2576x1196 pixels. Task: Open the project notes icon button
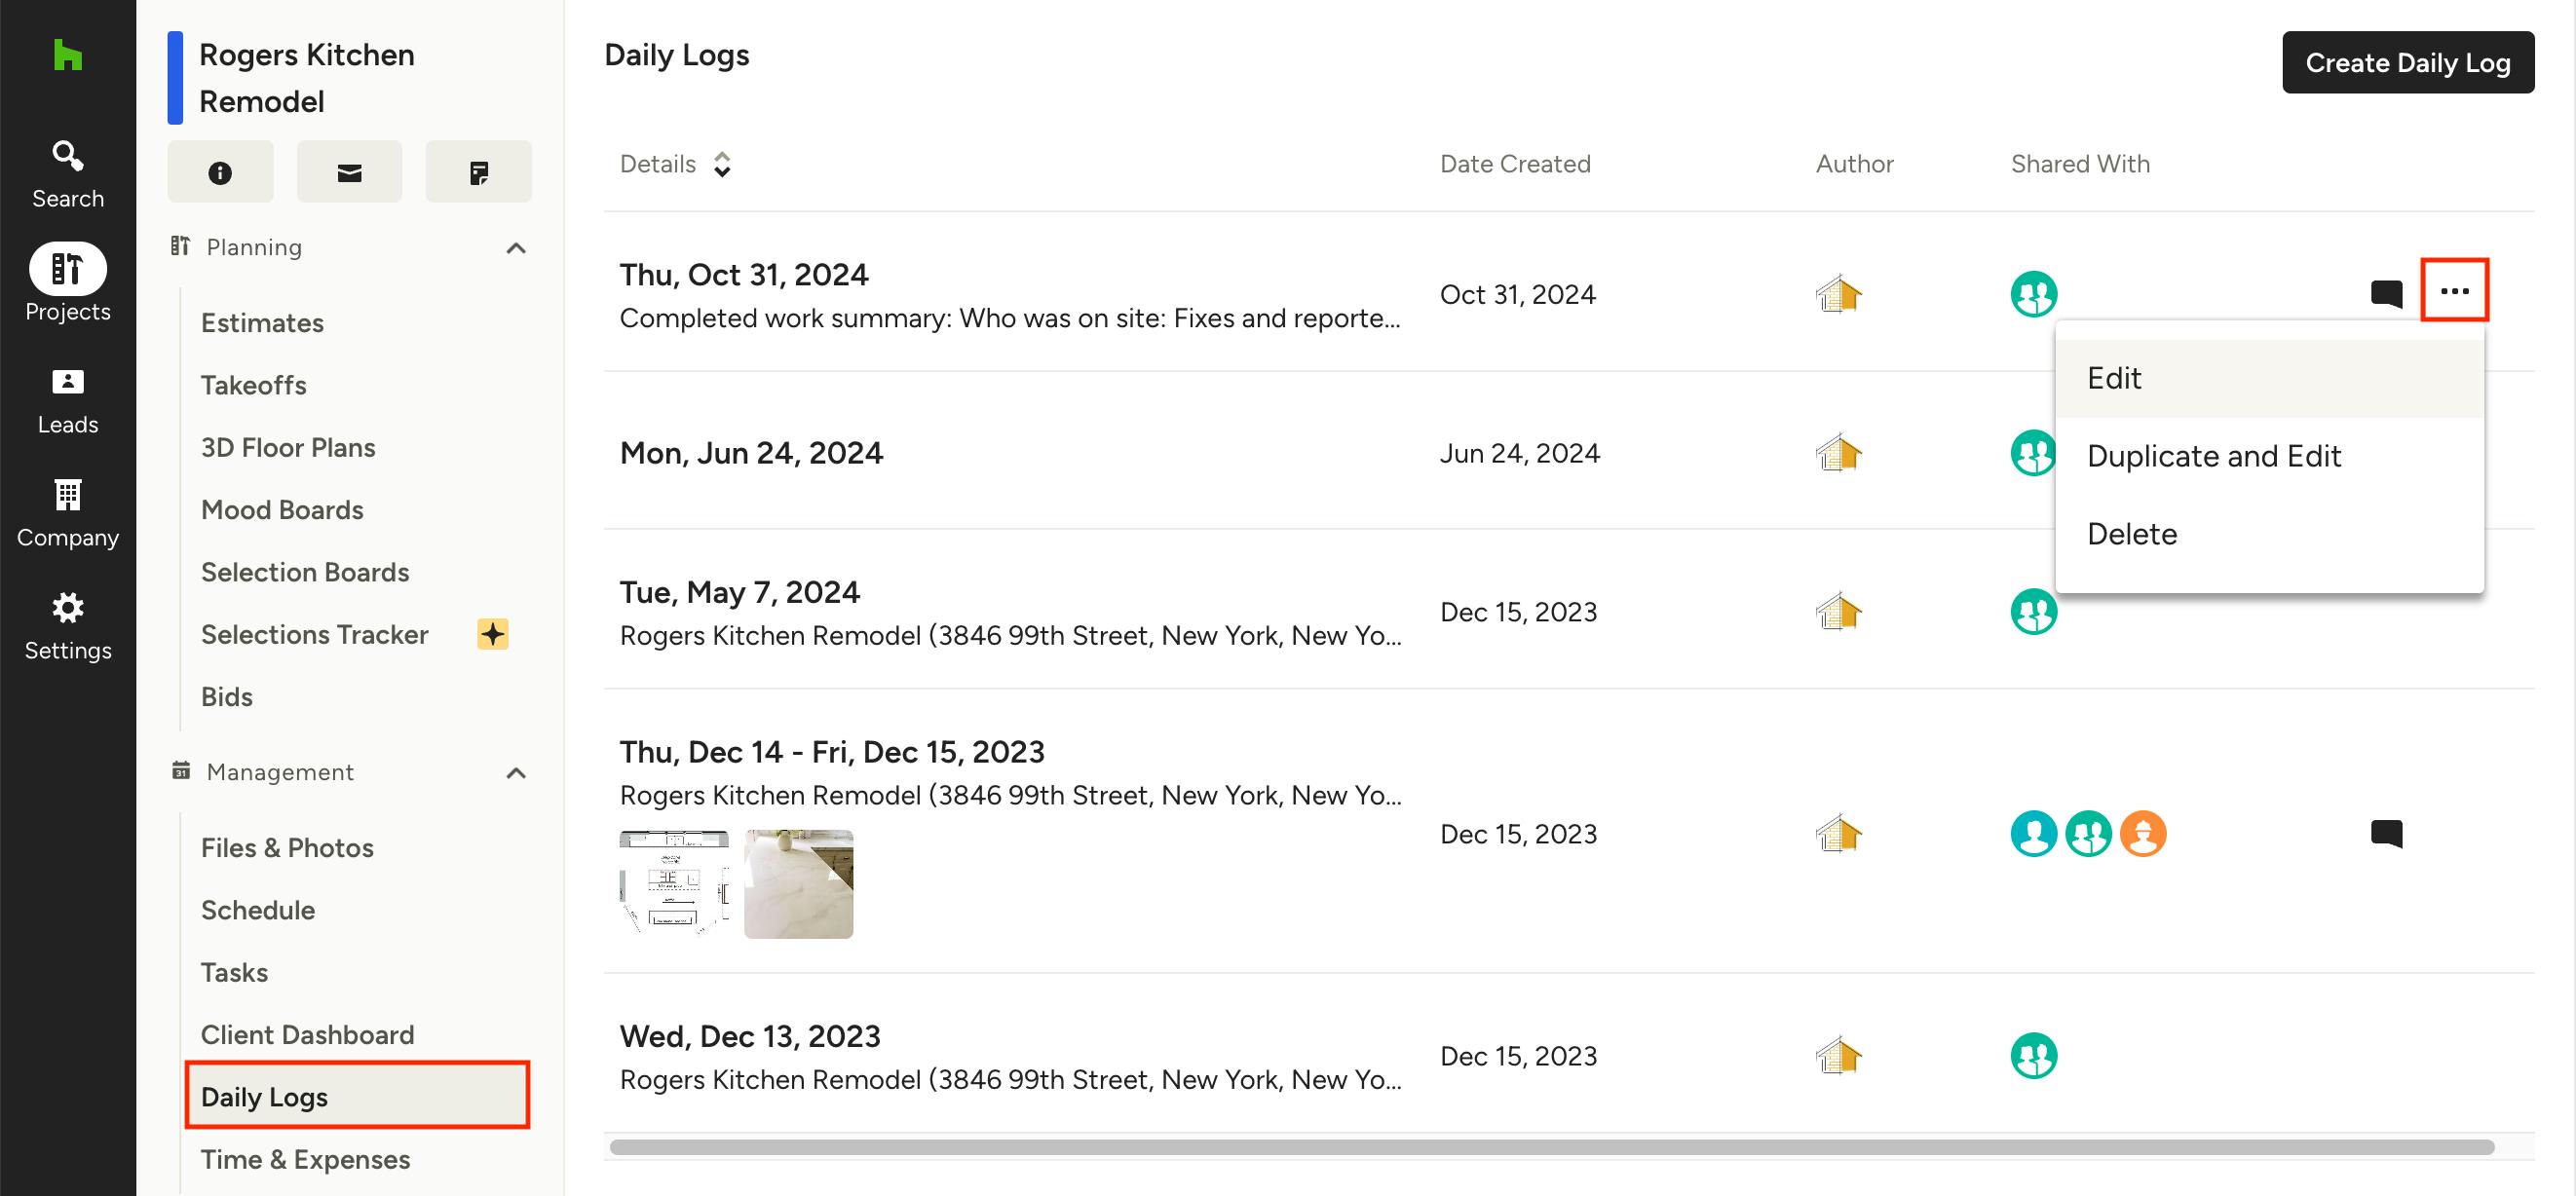[478, 172]
